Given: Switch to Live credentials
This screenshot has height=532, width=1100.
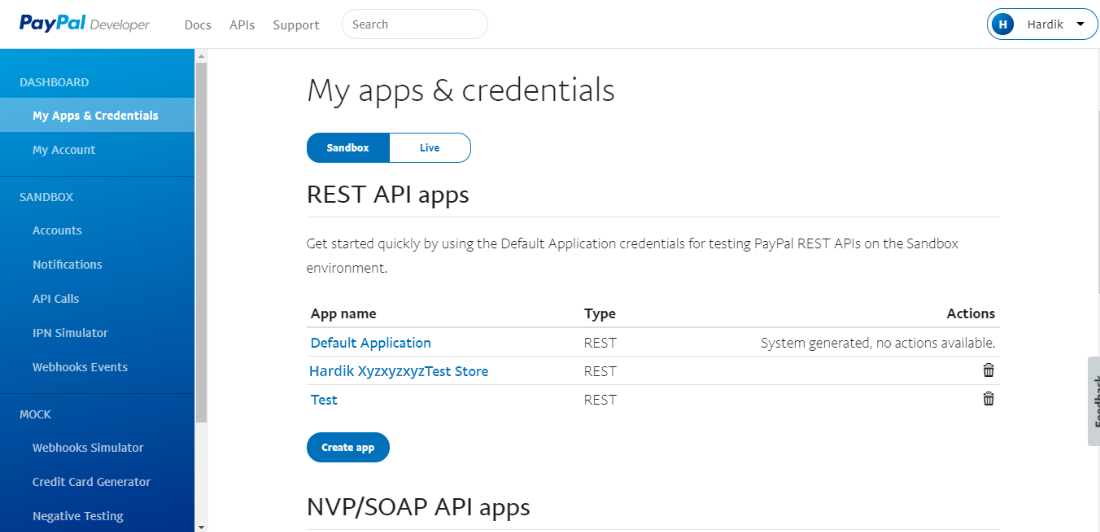Looking at the screenshot, I should coord(429,148).
